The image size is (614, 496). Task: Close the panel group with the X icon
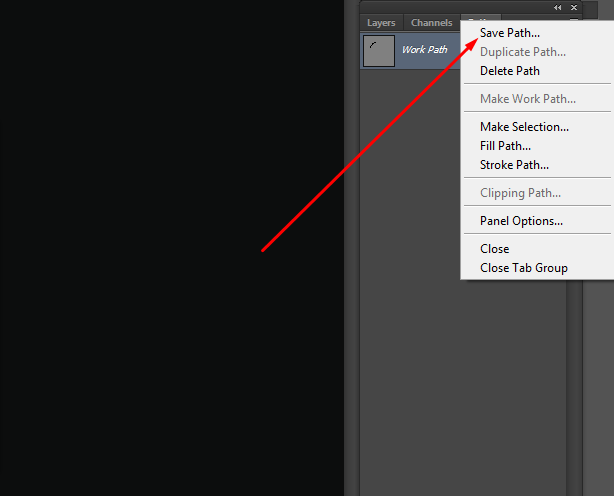coord(573,7)
